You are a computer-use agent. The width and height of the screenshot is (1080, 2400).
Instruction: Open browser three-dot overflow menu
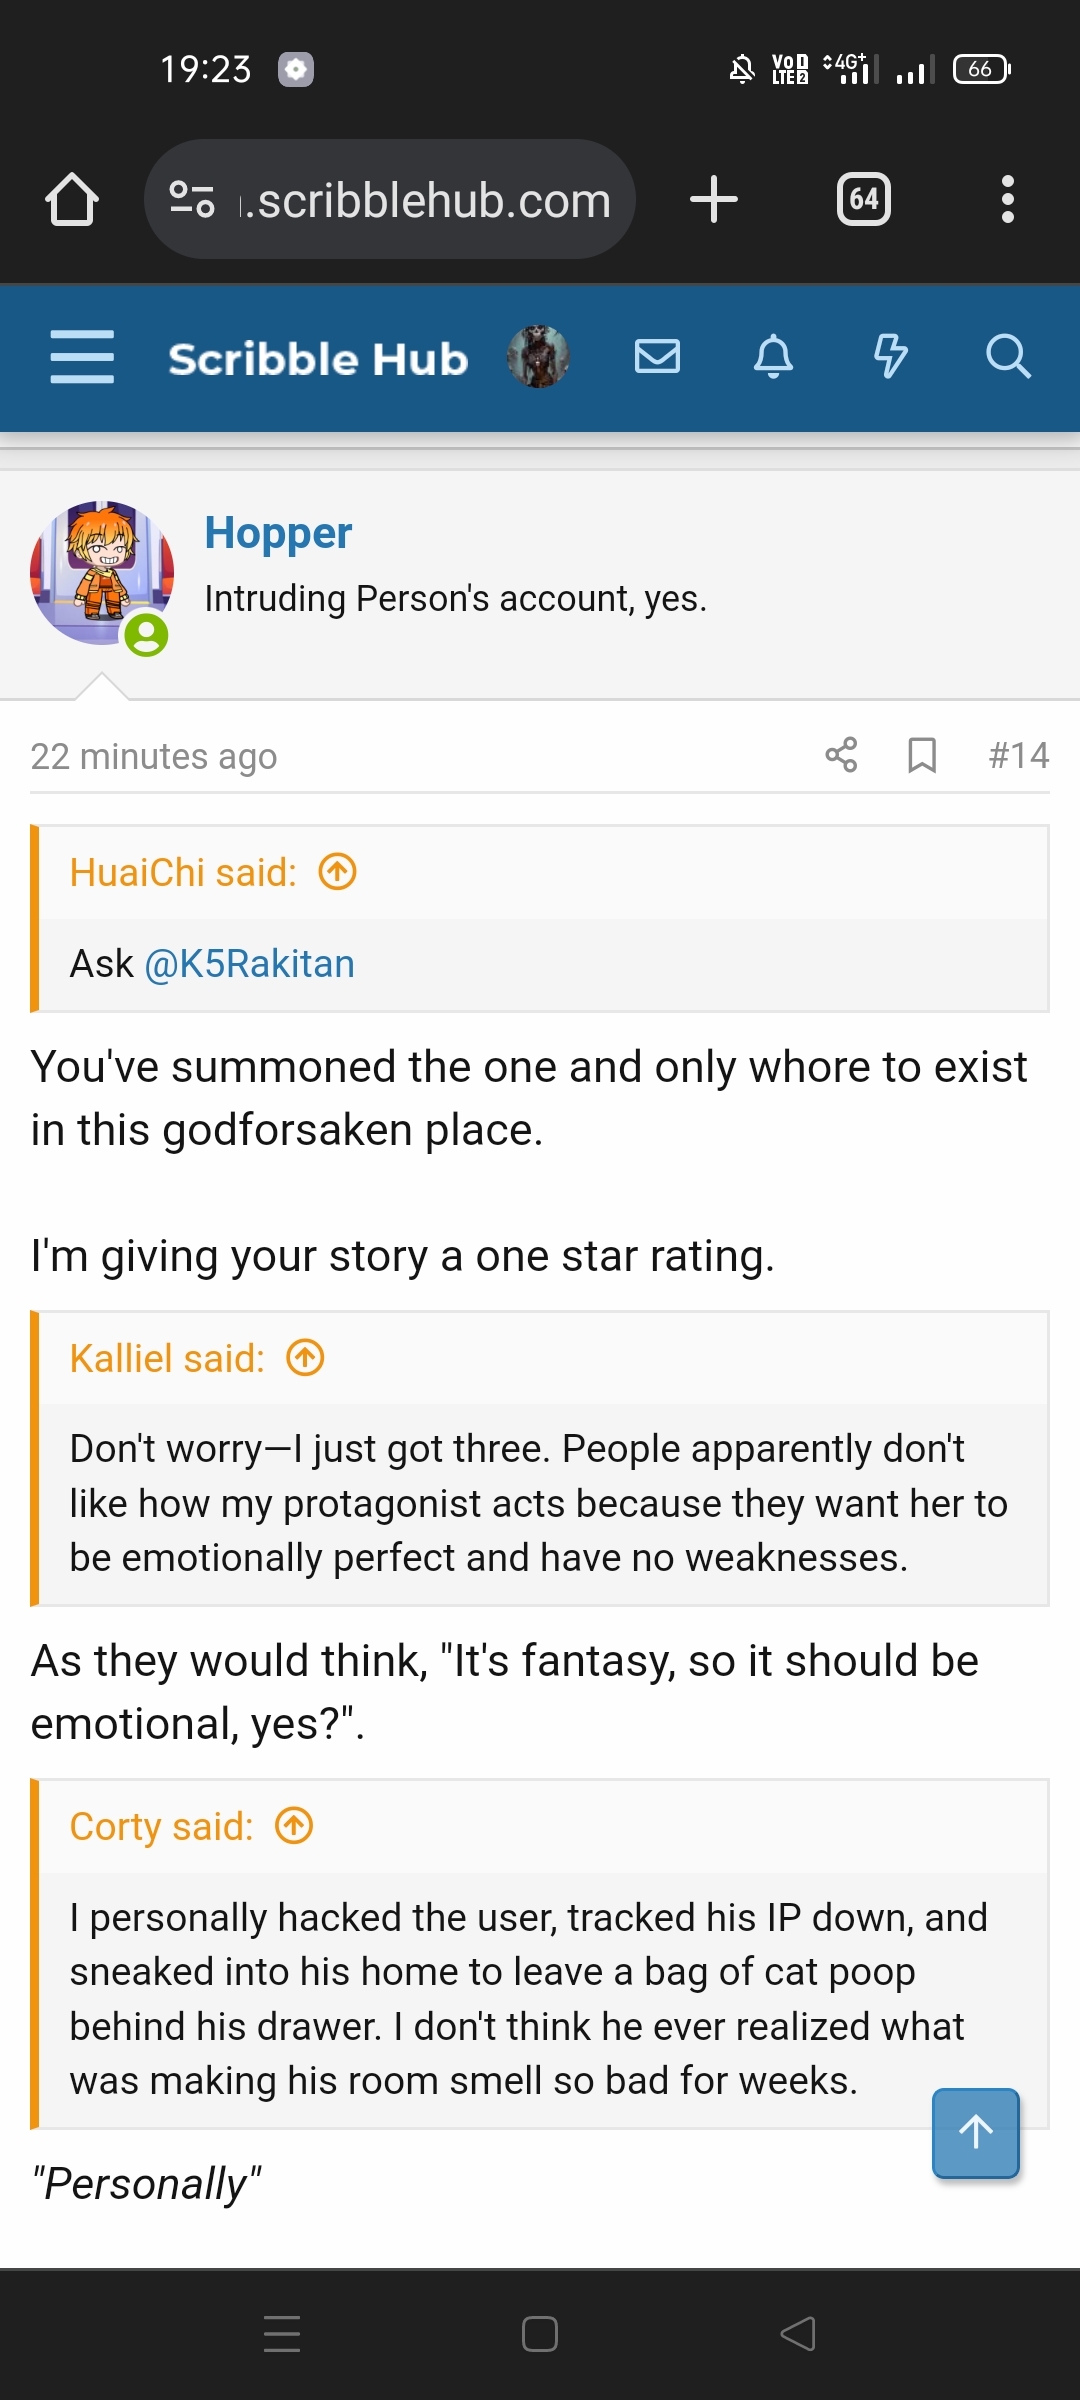[1007, 199]
